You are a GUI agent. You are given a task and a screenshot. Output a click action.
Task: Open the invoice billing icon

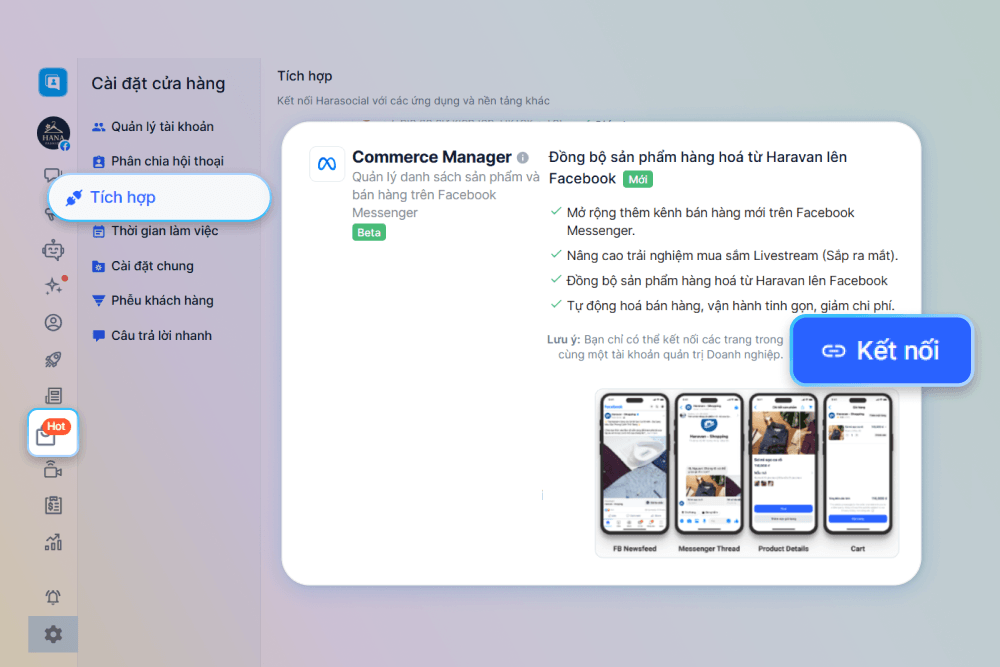[x=53, y=506]
